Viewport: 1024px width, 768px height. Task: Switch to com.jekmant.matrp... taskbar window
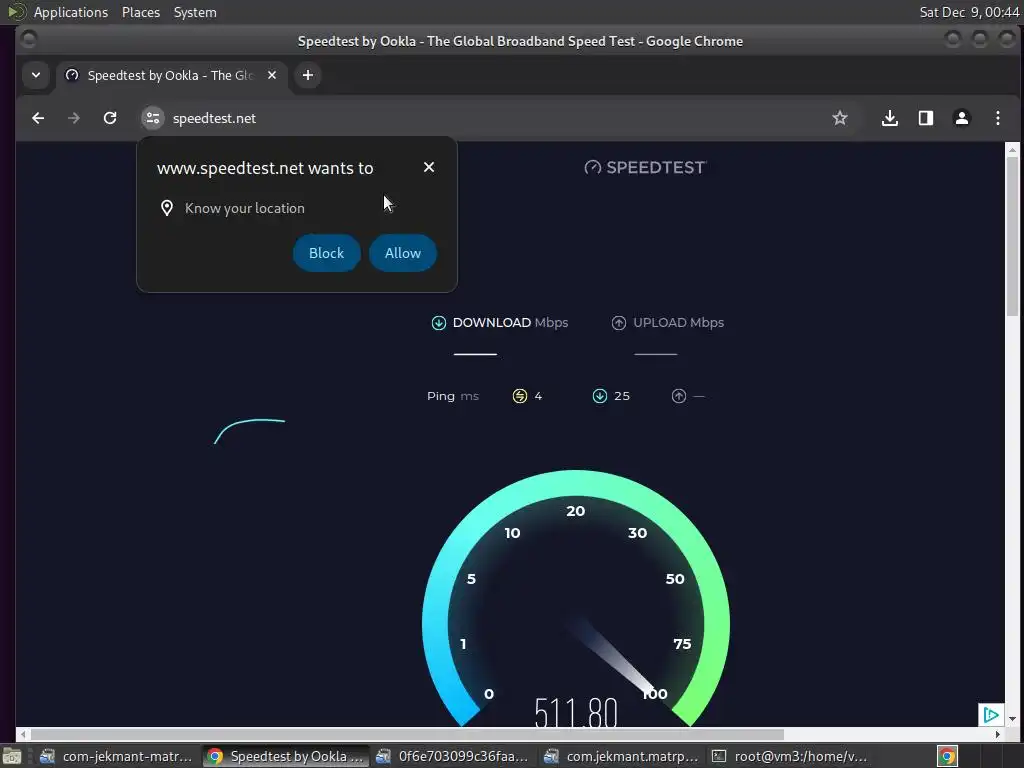click(622, 756)
